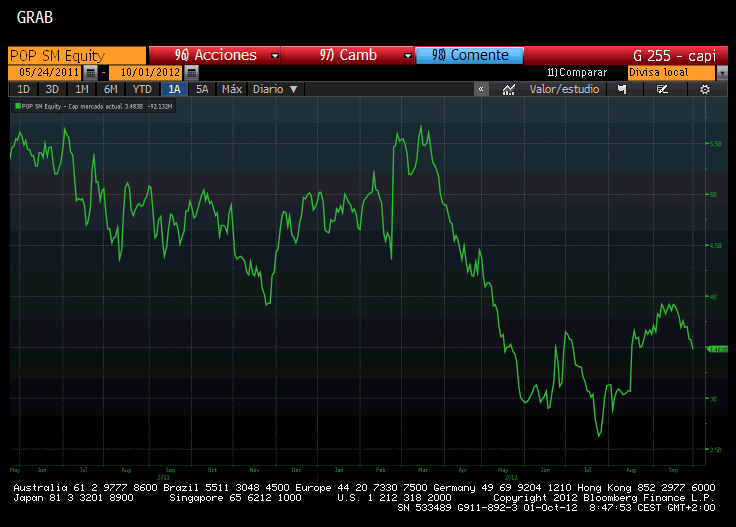Click the current value marker 3.483B on axis

(717, 349)
